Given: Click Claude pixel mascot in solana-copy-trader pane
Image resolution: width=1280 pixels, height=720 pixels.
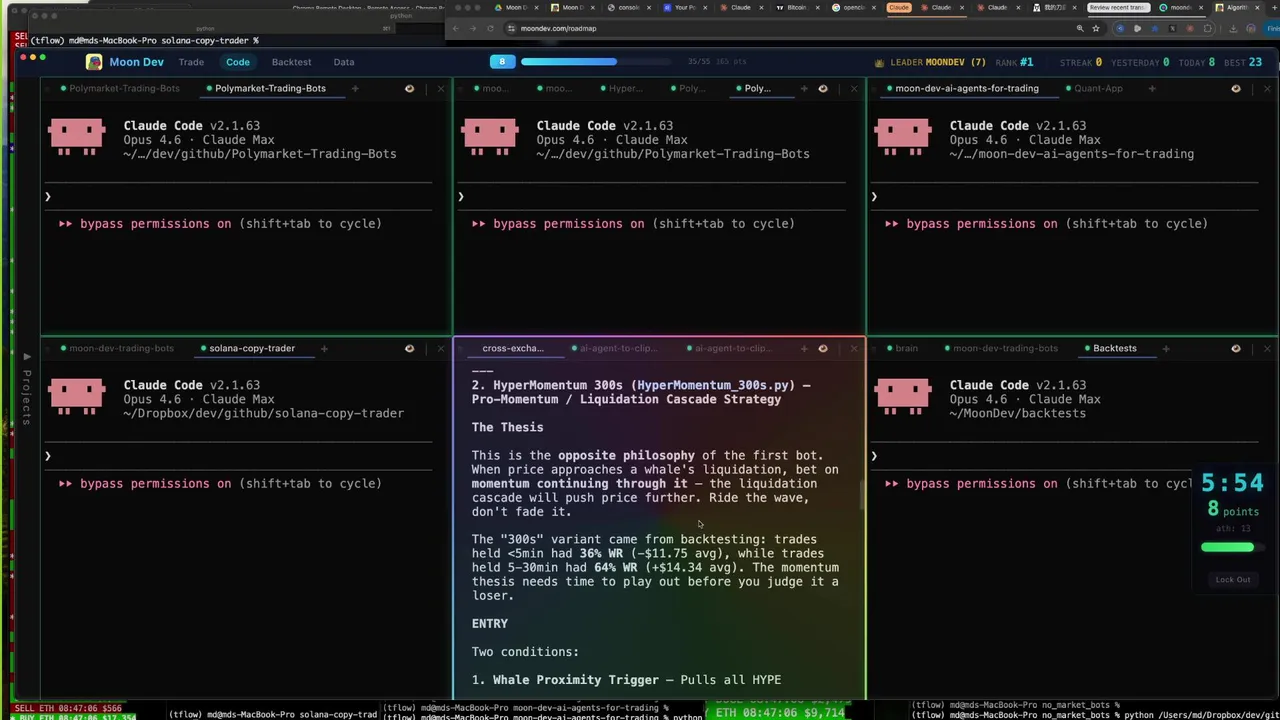Looking at the screenshot, I should coord(76,395).
